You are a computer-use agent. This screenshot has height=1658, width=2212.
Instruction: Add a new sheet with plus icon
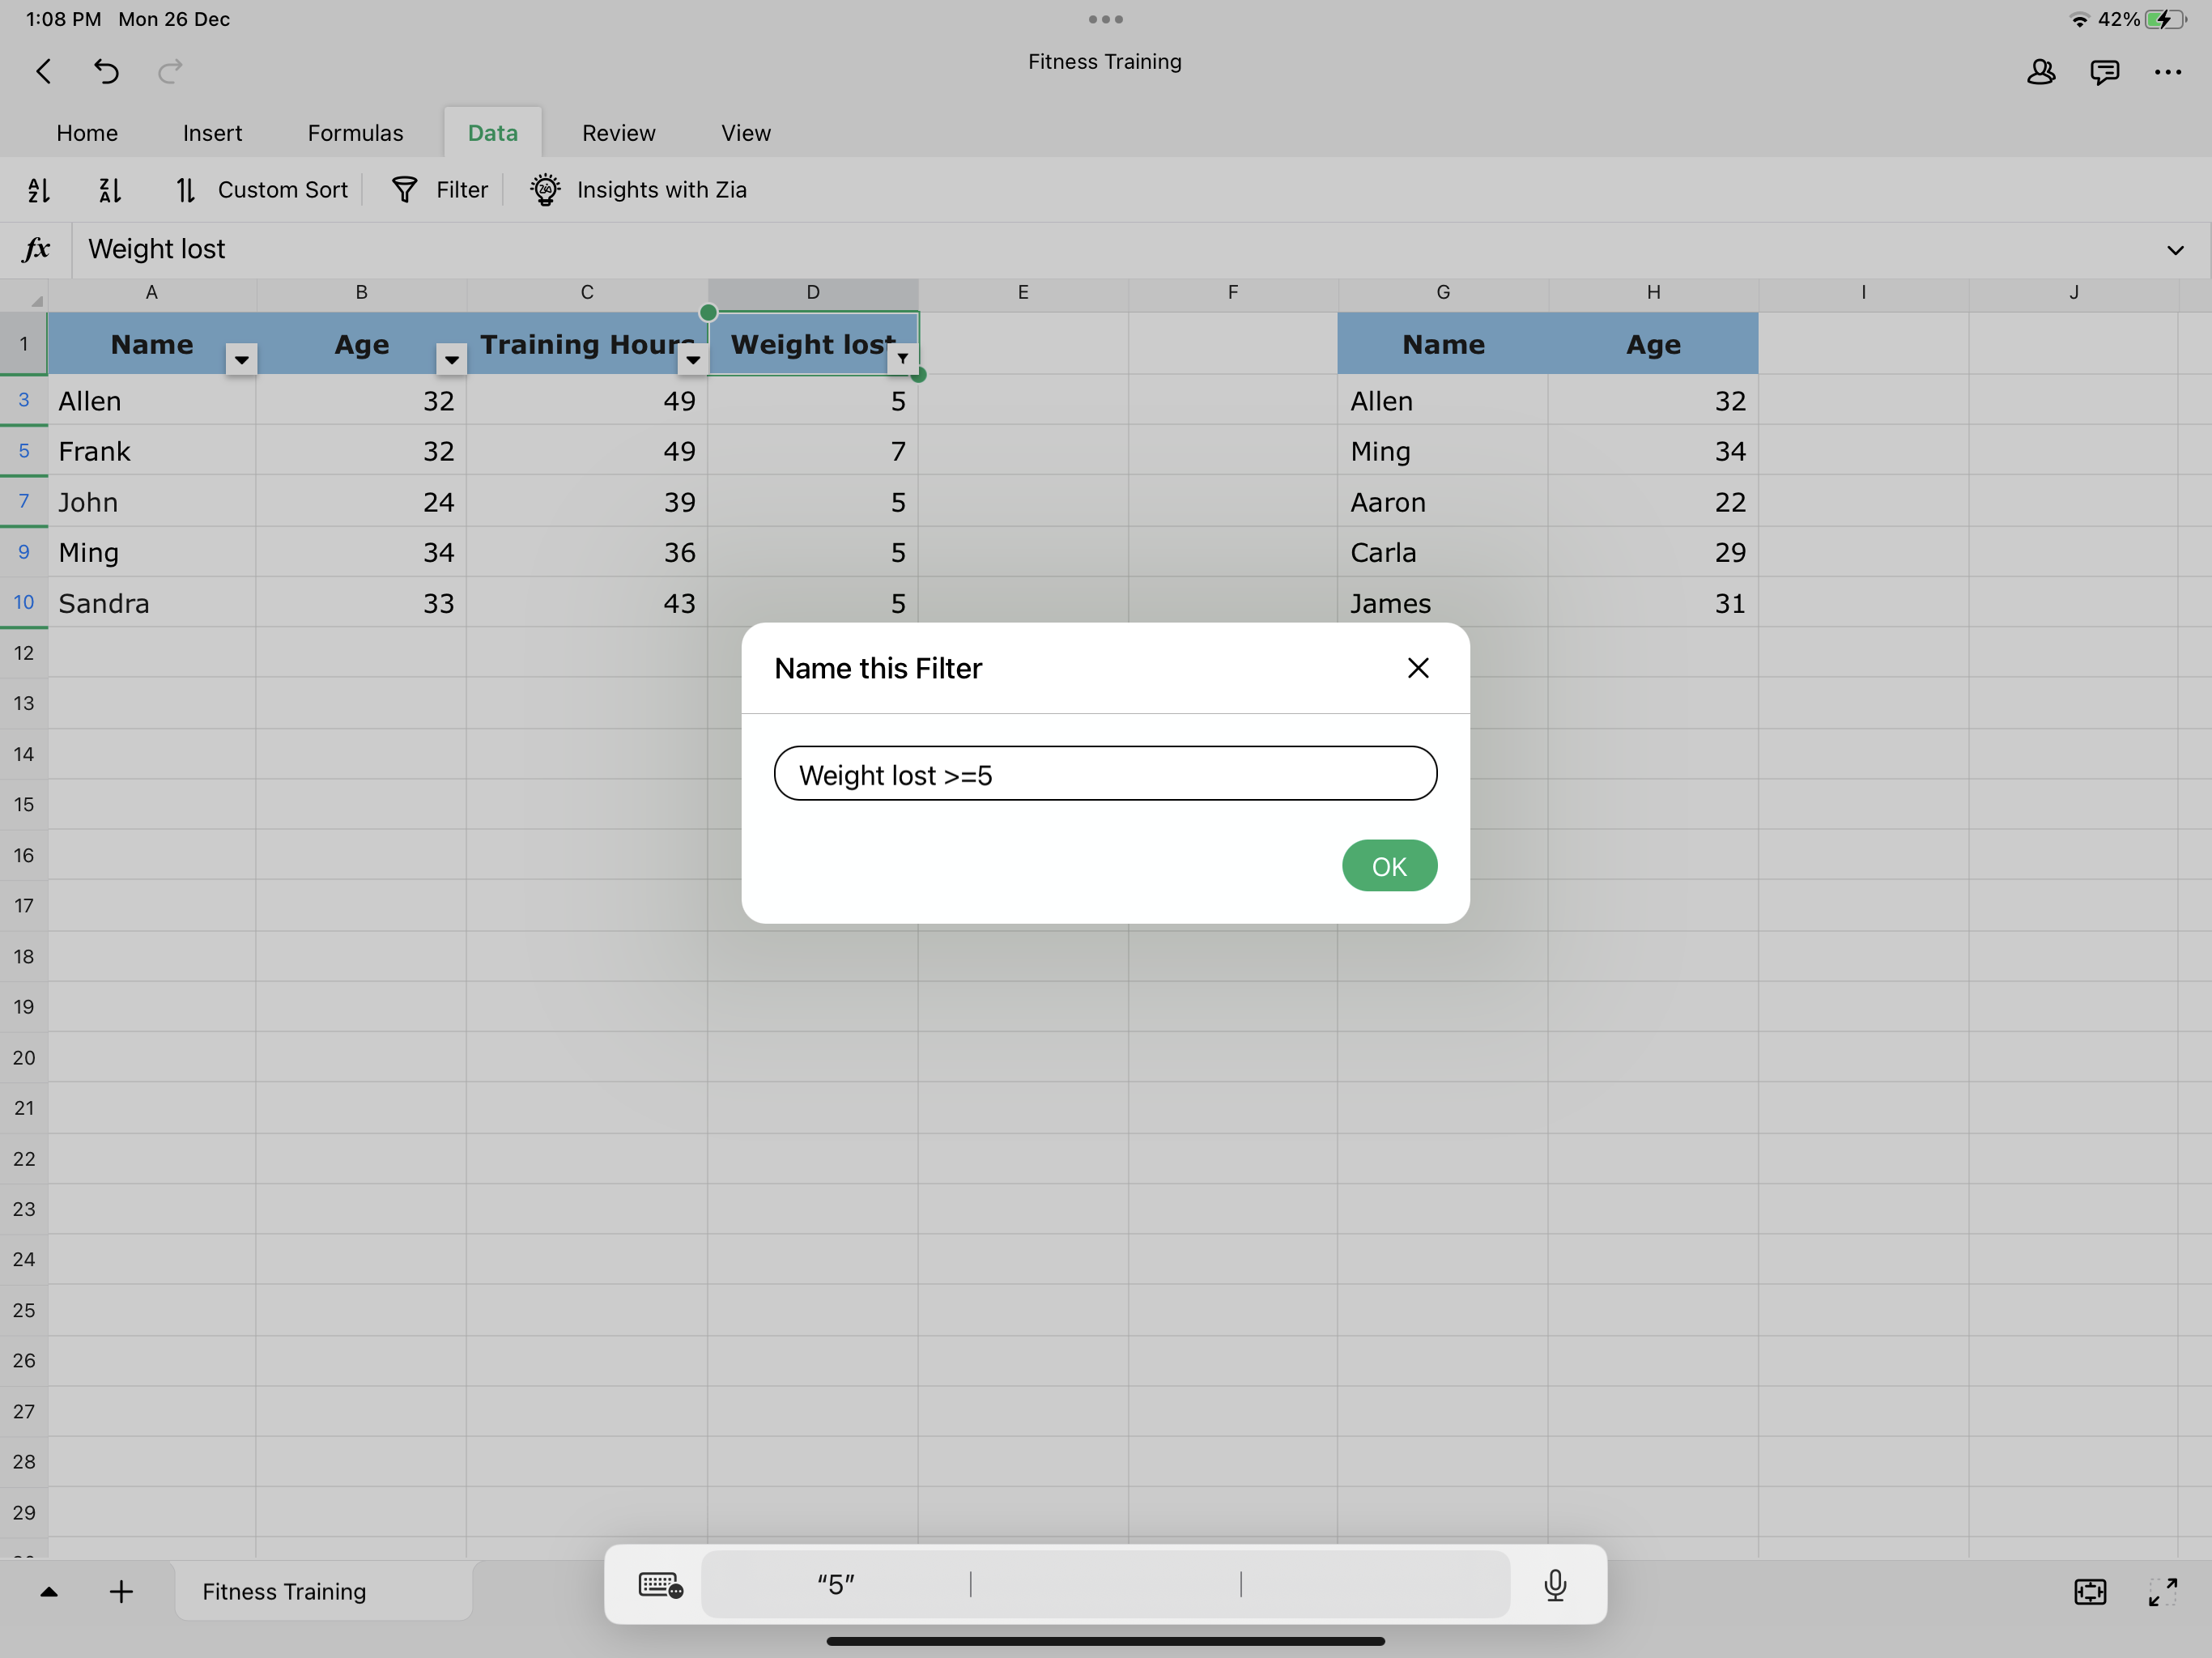point(121,1591)
